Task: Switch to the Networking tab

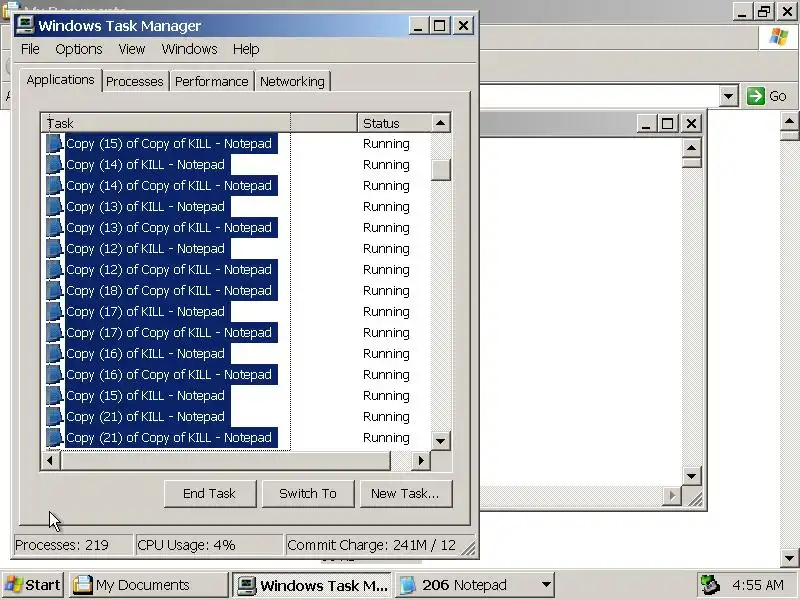Action: coord(292,82)
